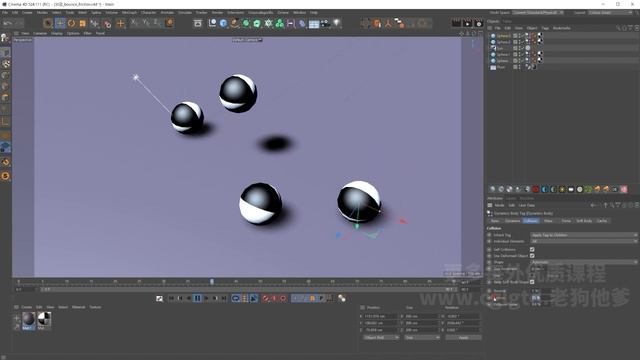This screenshot has height=360, width=640.
Task: Select the Move tool
Action: pyautogui.click(x=60, y=23)
